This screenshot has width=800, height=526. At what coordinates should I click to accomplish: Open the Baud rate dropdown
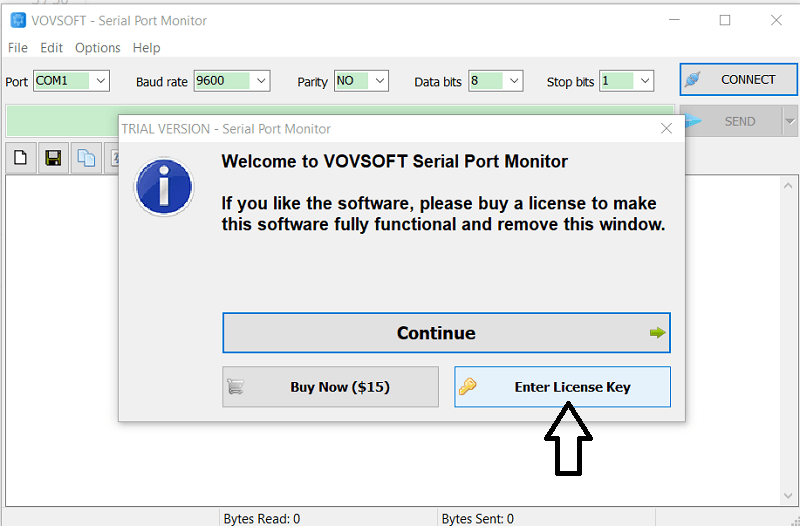coord(261,81)
